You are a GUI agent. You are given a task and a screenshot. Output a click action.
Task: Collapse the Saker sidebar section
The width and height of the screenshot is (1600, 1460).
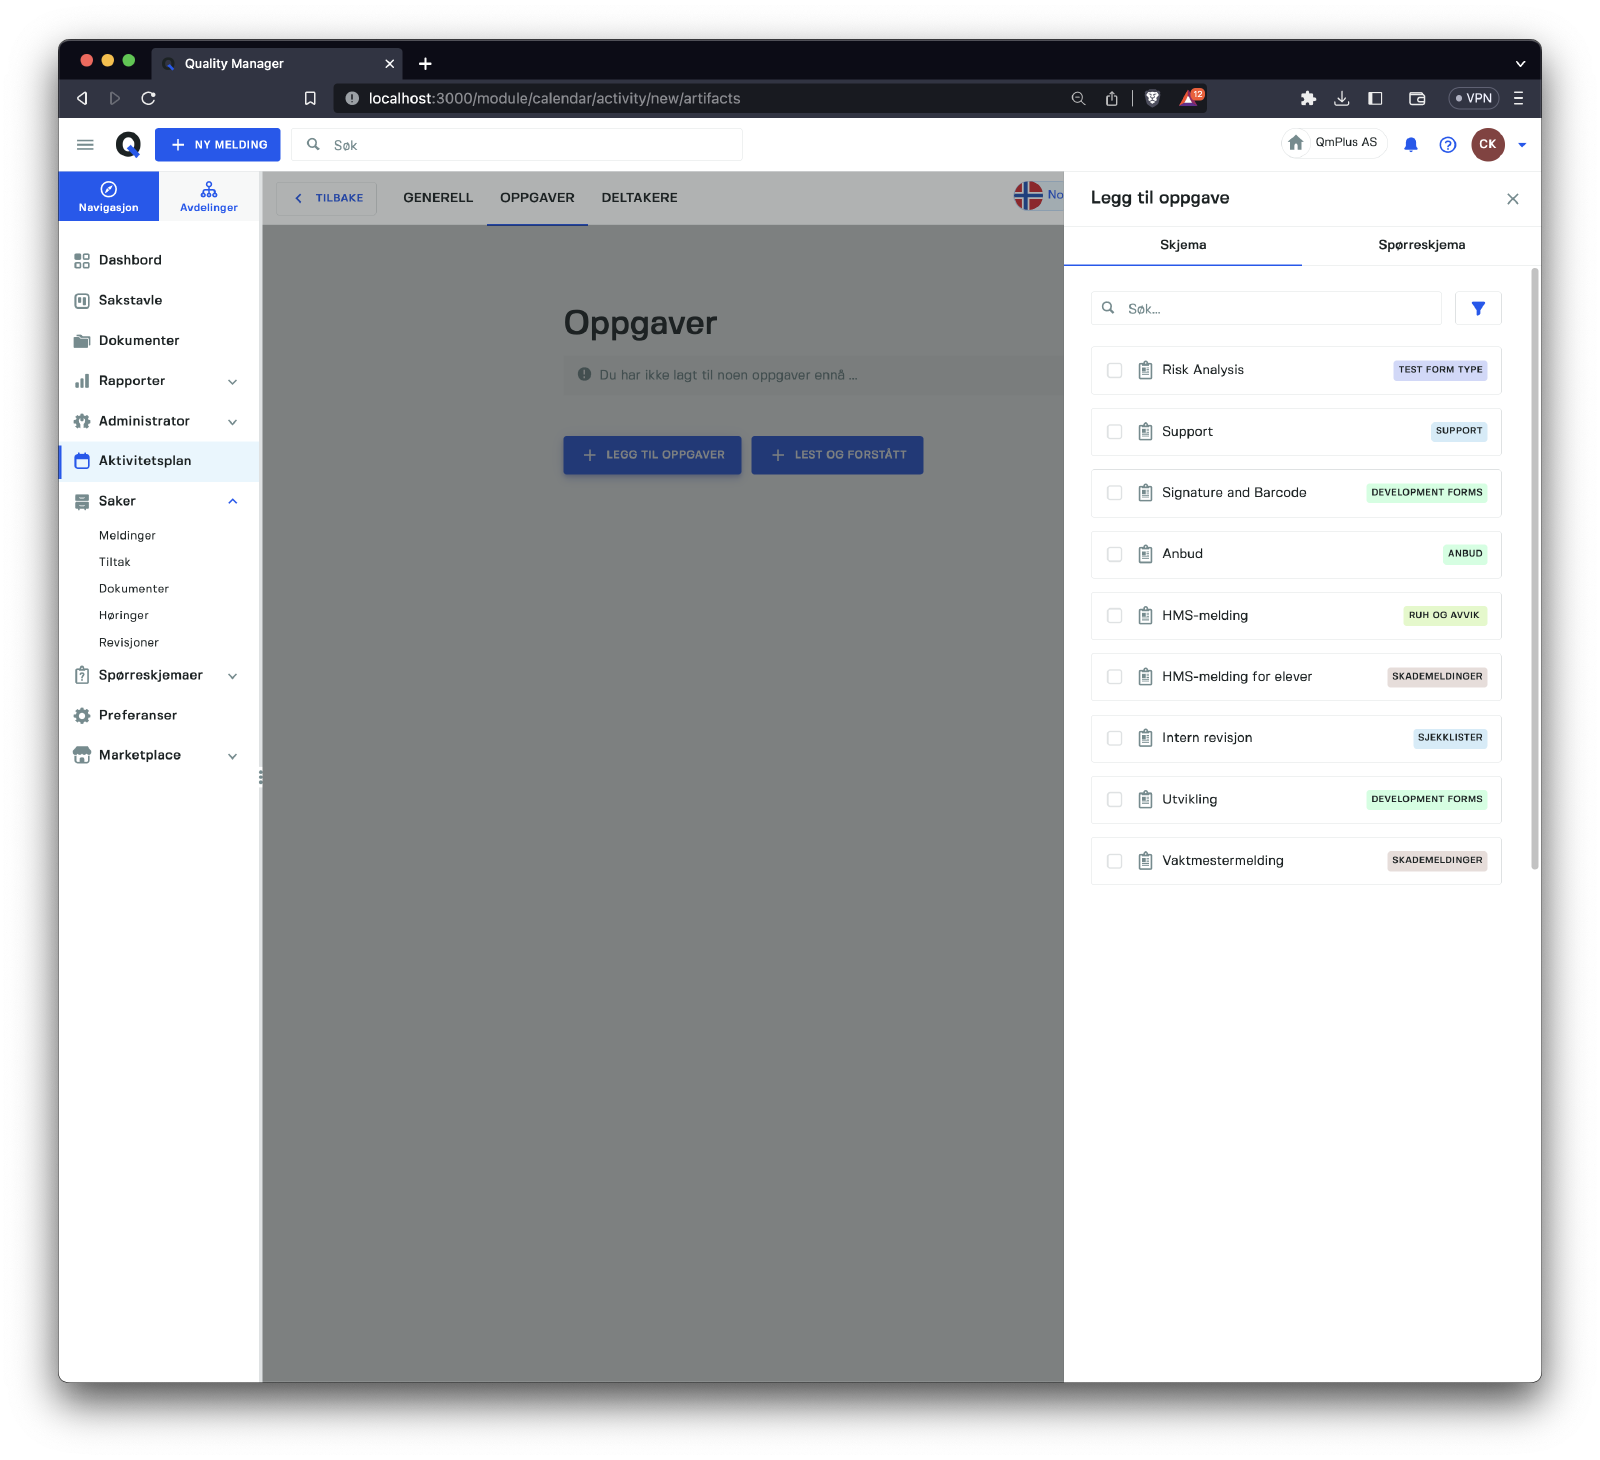(232, 502)
